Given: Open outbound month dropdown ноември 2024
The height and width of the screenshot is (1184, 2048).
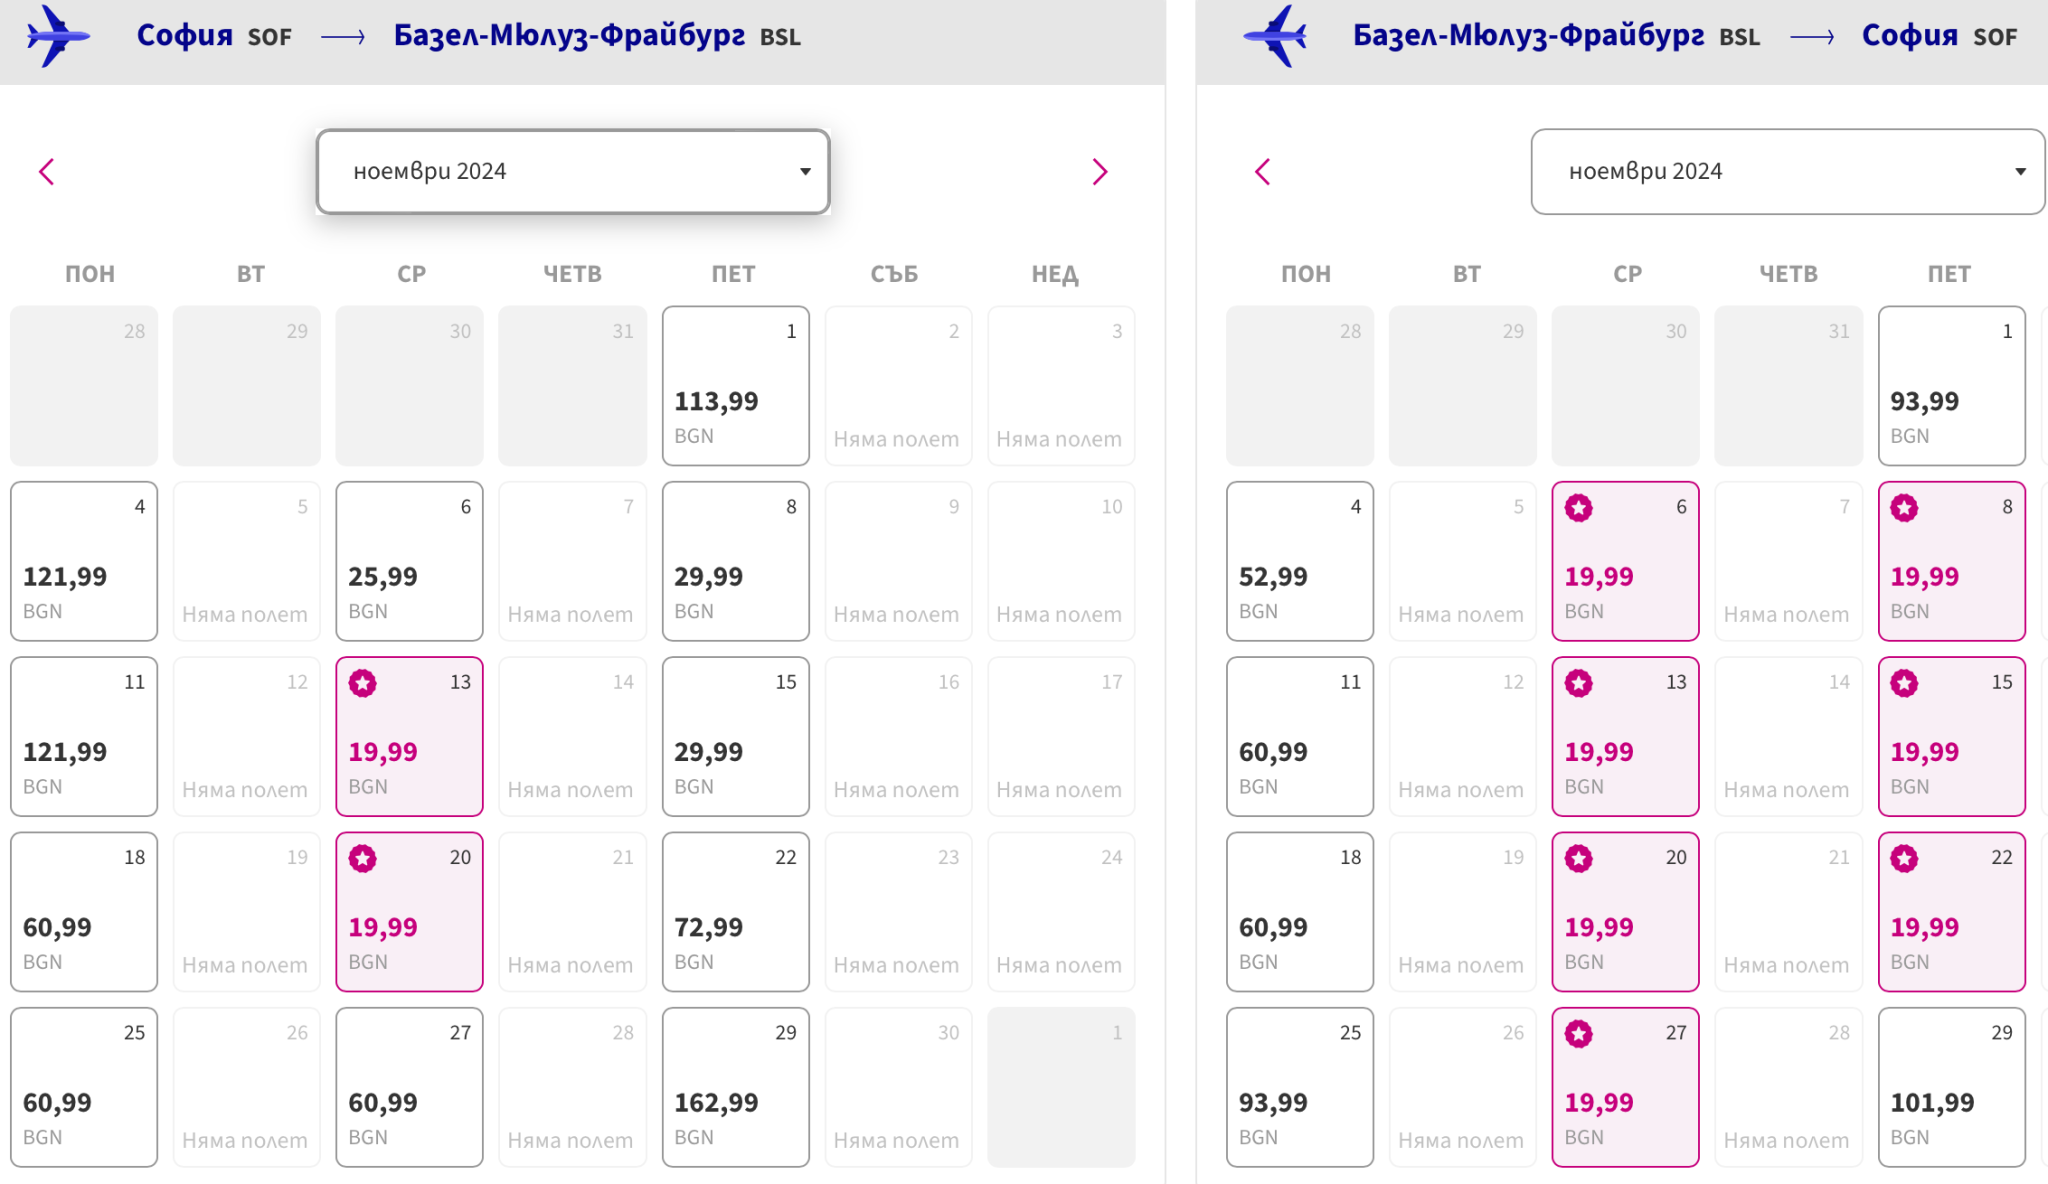Looking at the screenshot, I should point(573,171).
